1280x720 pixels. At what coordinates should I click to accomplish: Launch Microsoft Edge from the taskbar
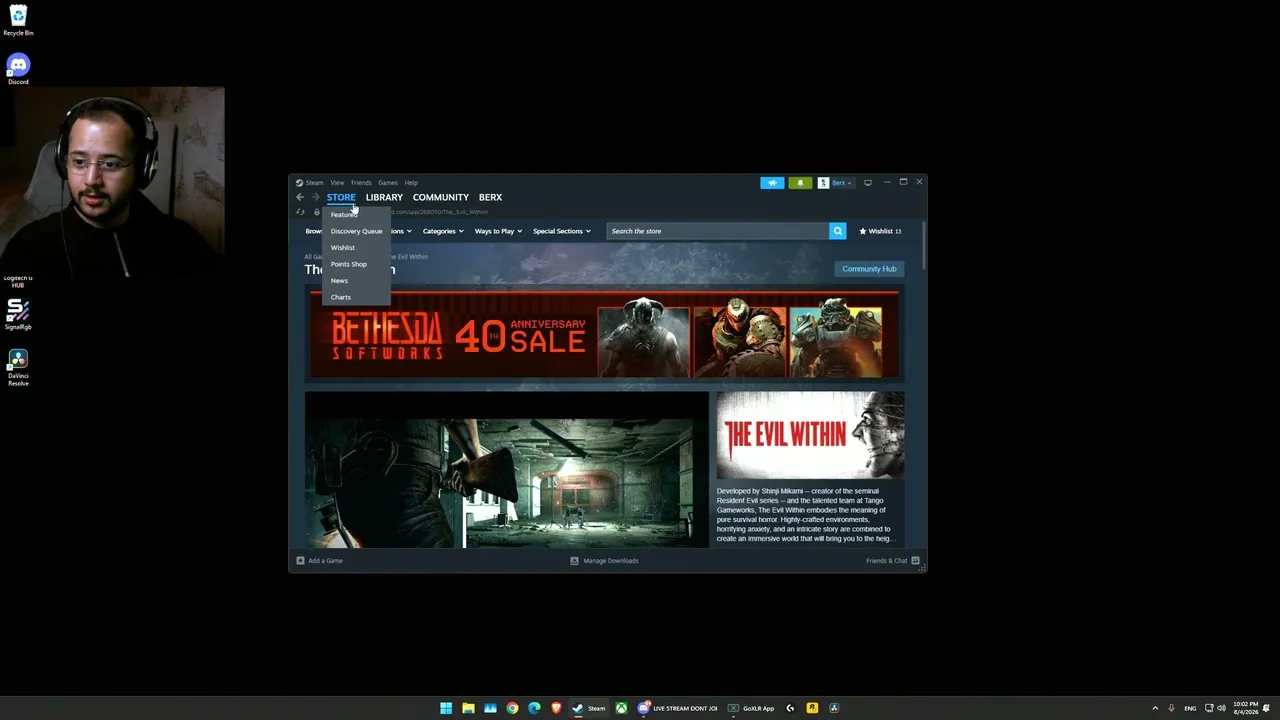[534, 708]
